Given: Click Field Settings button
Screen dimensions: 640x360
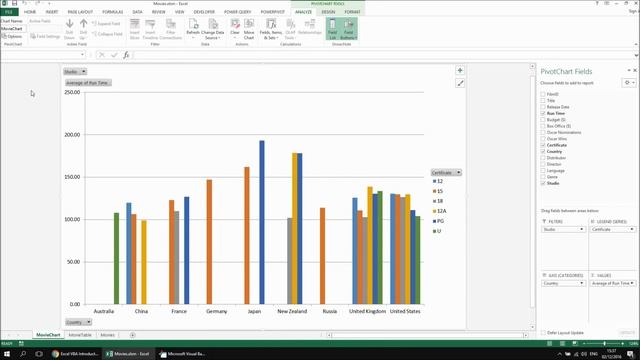Looking at the screenshot, I should [45, 36].
